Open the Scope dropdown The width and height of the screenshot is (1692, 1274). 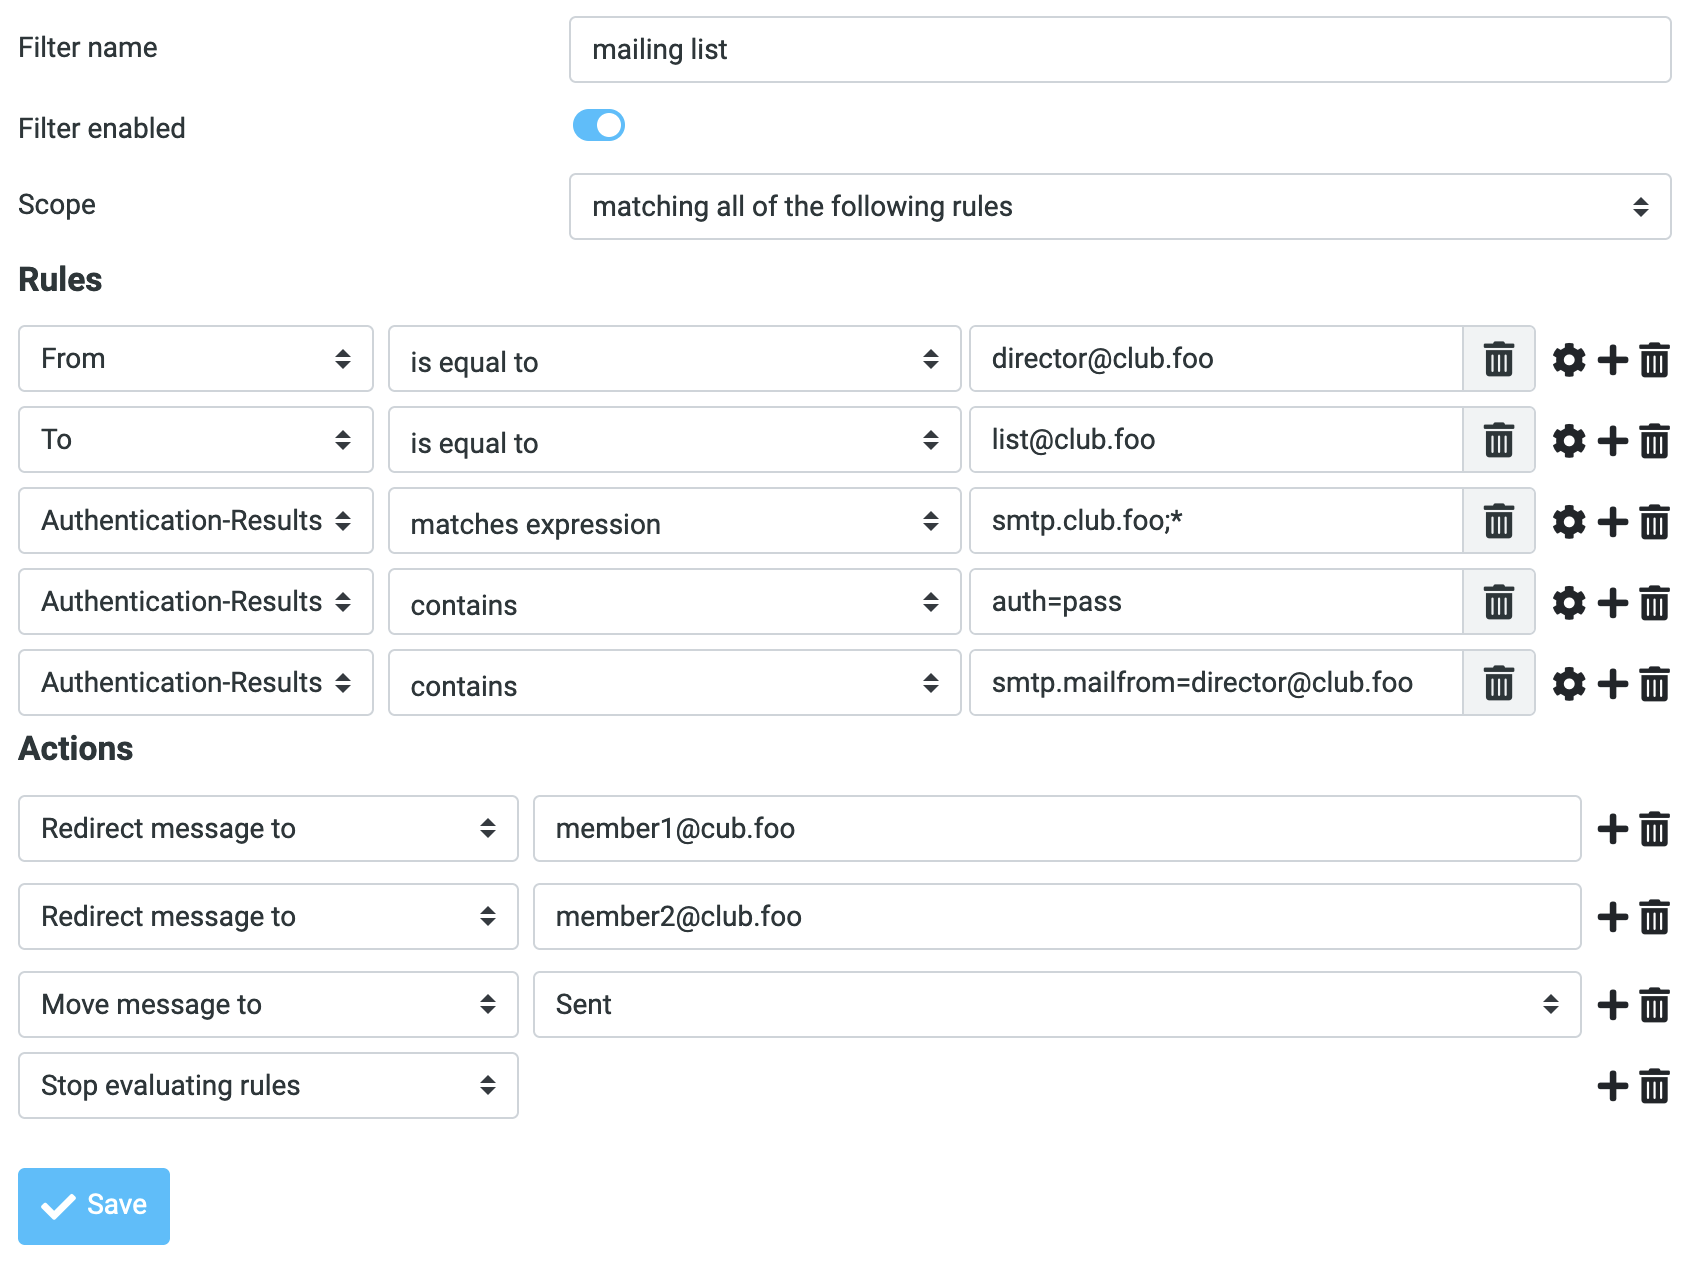(x=1119, y=207)
